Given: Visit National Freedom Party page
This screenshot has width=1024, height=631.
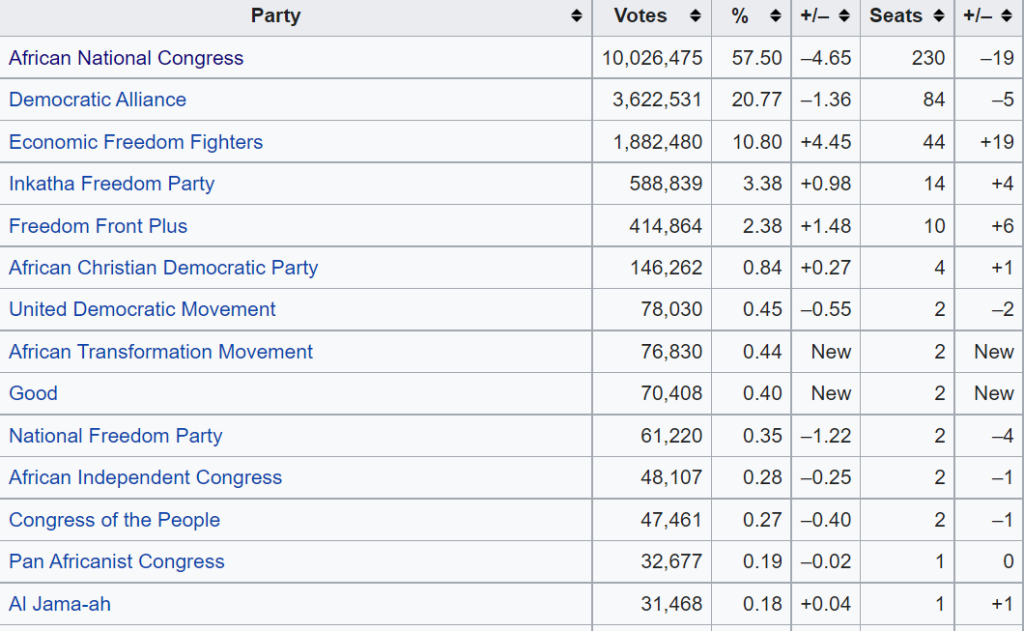Looking at the screenshot, I should (115, 436).
